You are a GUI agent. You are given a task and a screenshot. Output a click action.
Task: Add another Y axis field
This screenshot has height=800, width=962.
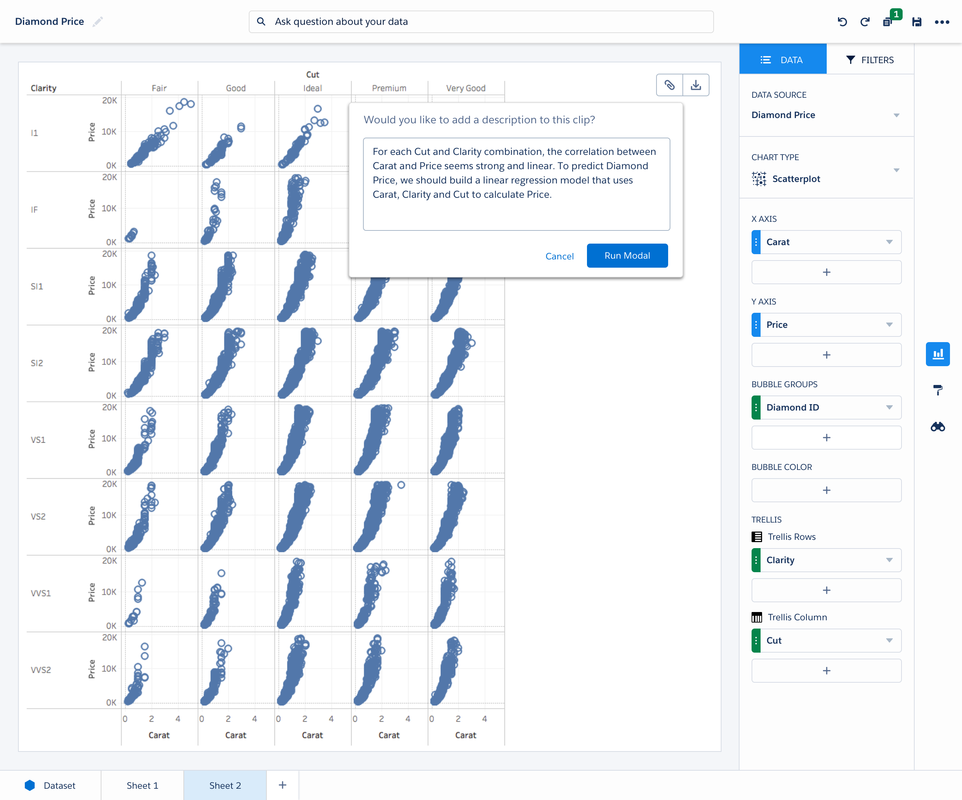[826, 355]
